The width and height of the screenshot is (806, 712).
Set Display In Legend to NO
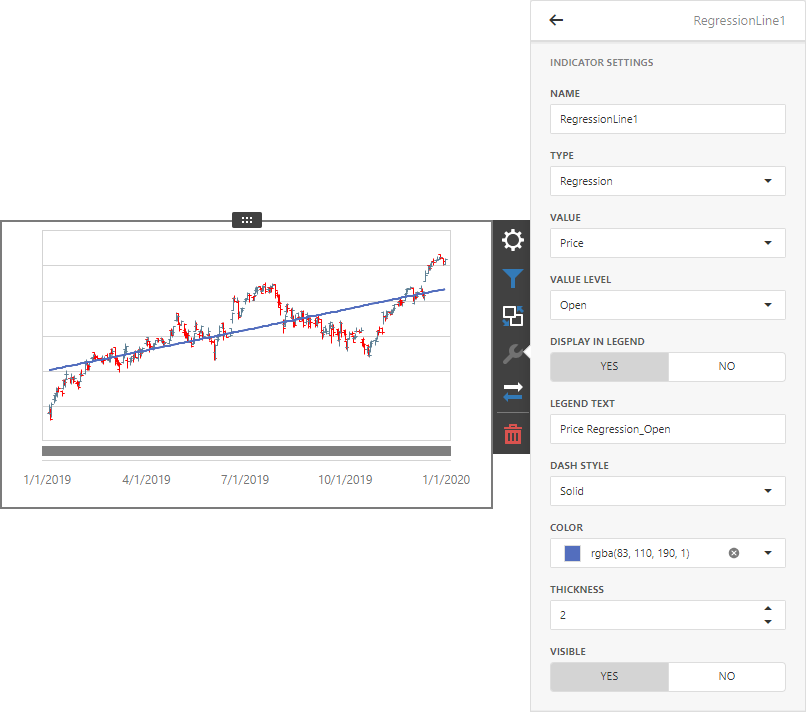[x=727, y=367]
